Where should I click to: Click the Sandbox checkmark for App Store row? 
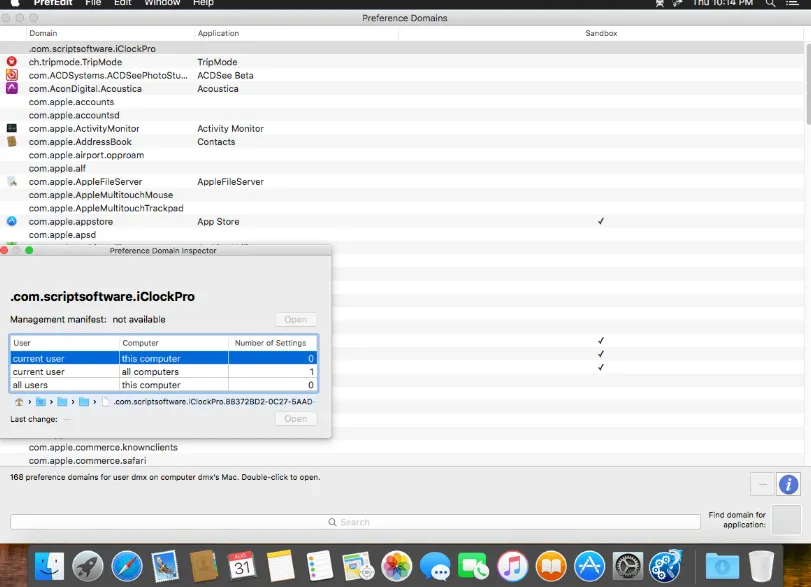tap(601, 221)
